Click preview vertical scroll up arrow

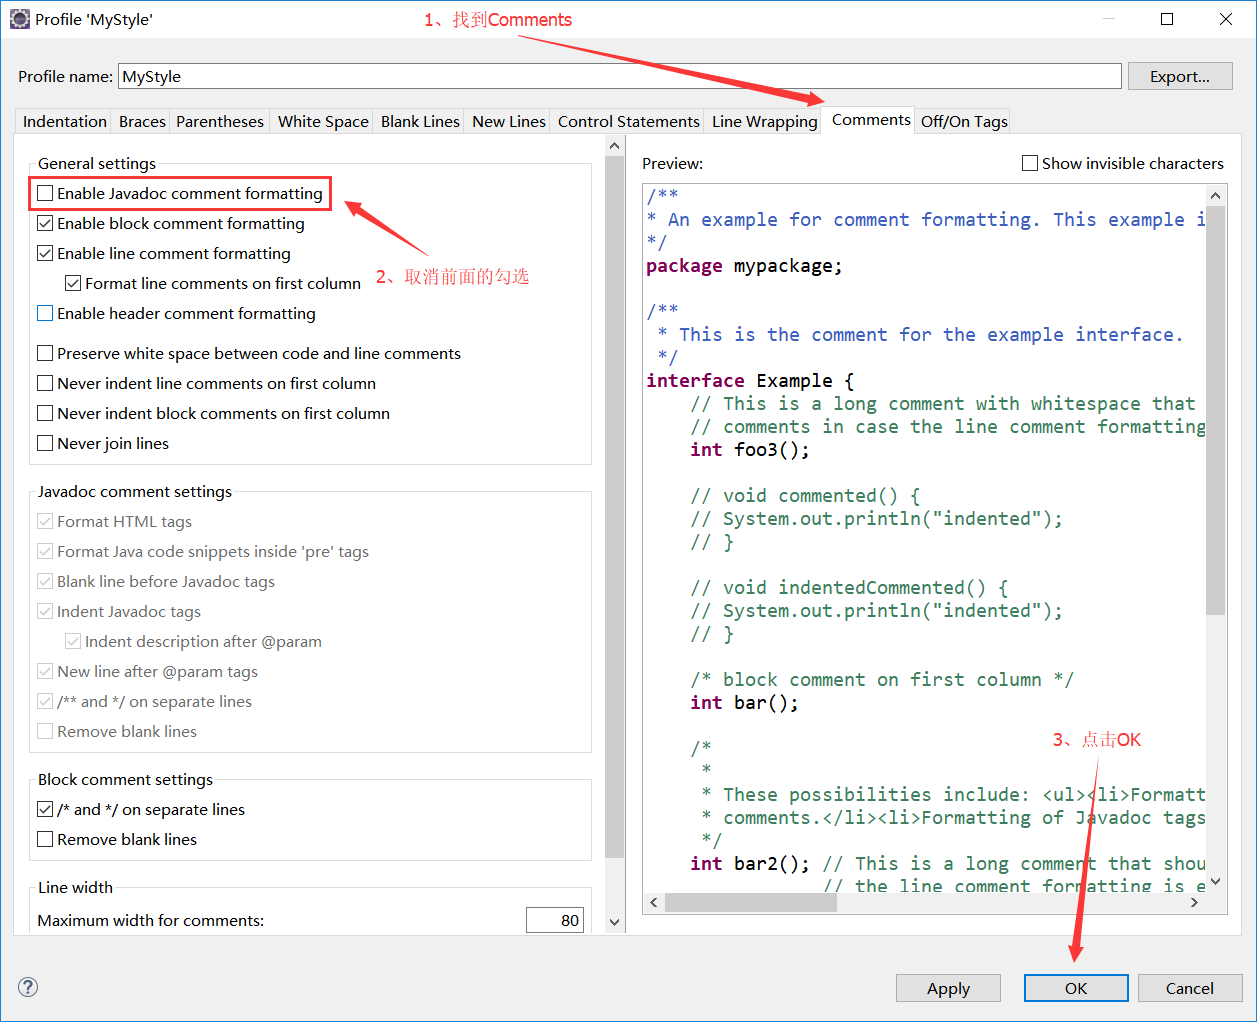[1216, 196]
